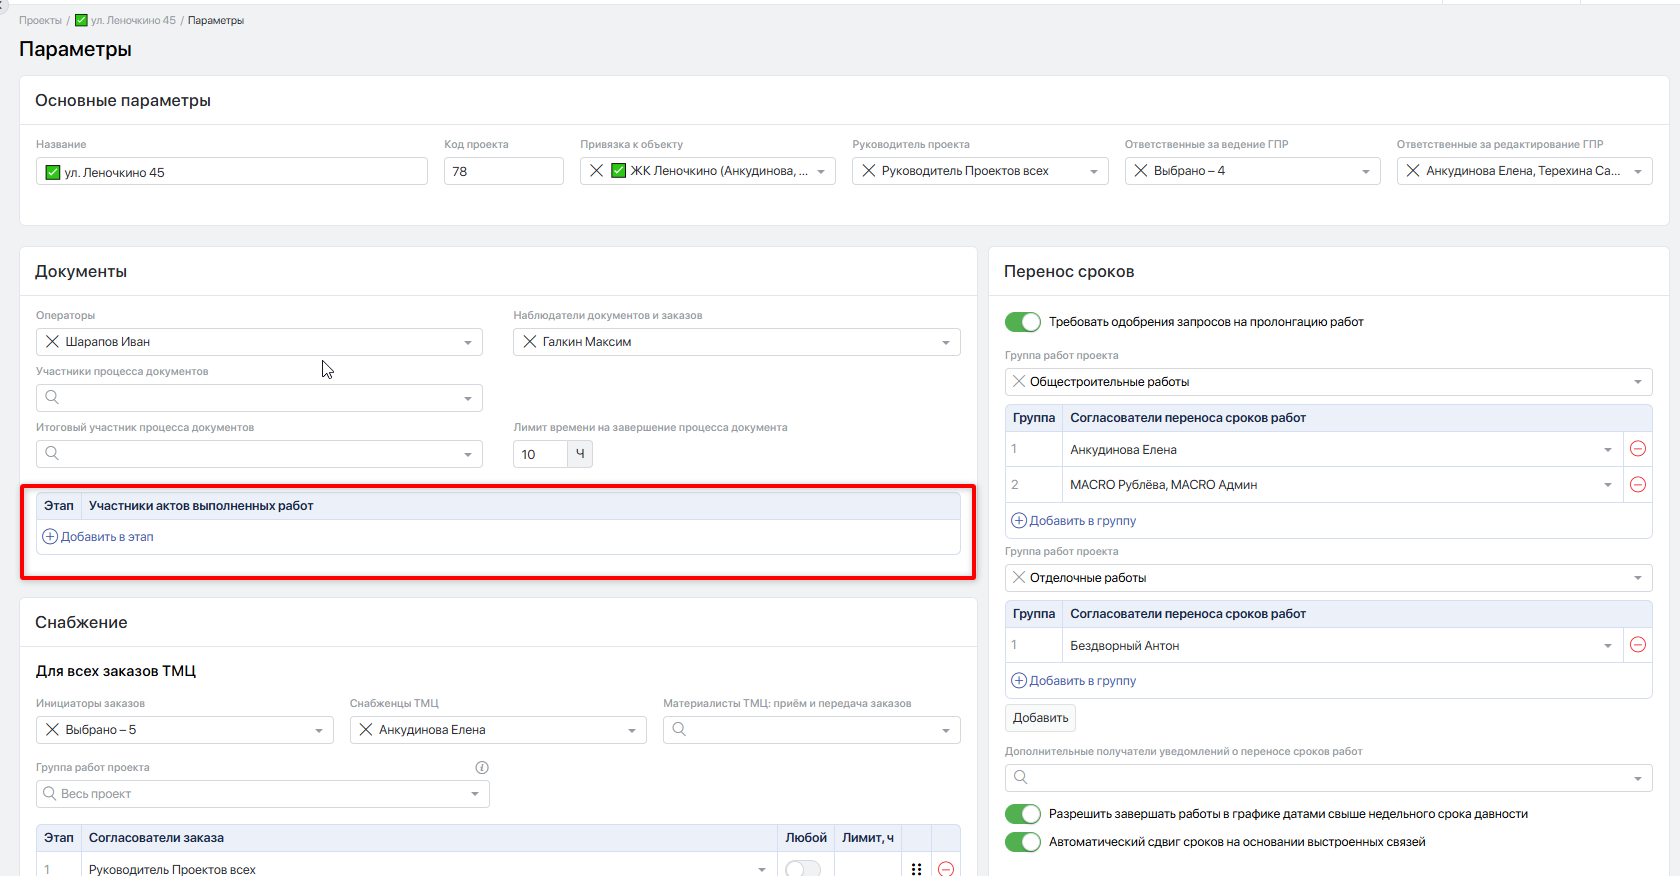Toggle the Любой switch in approver row
The image size is (1680, 876).
(x=802, y=869)
